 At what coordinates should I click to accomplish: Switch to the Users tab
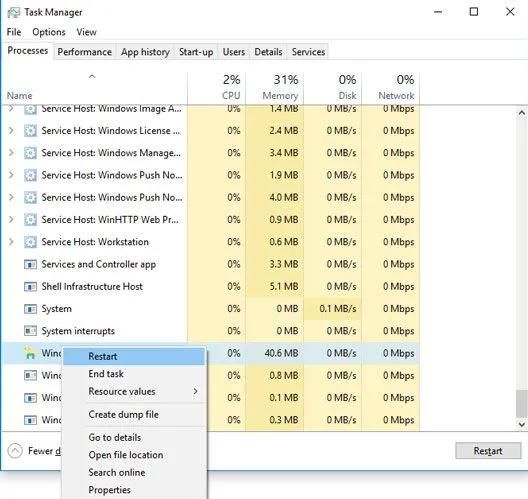click(x=234, y=52)
